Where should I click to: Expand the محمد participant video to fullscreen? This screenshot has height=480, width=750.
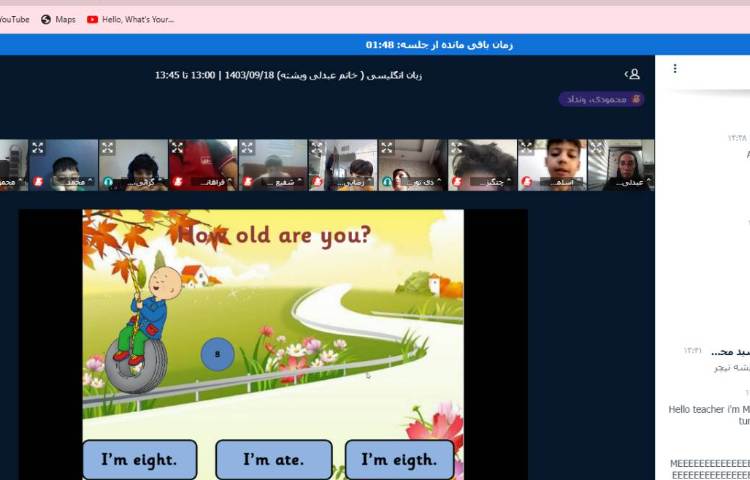38,148
